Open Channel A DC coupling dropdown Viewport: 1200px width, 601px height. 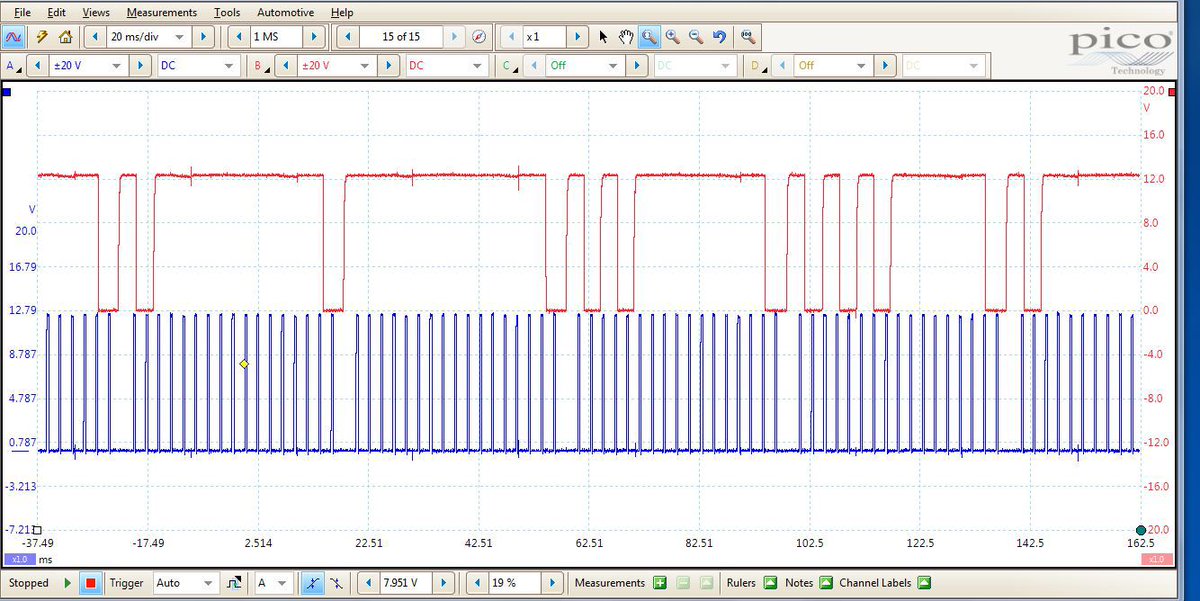[228, 66]
